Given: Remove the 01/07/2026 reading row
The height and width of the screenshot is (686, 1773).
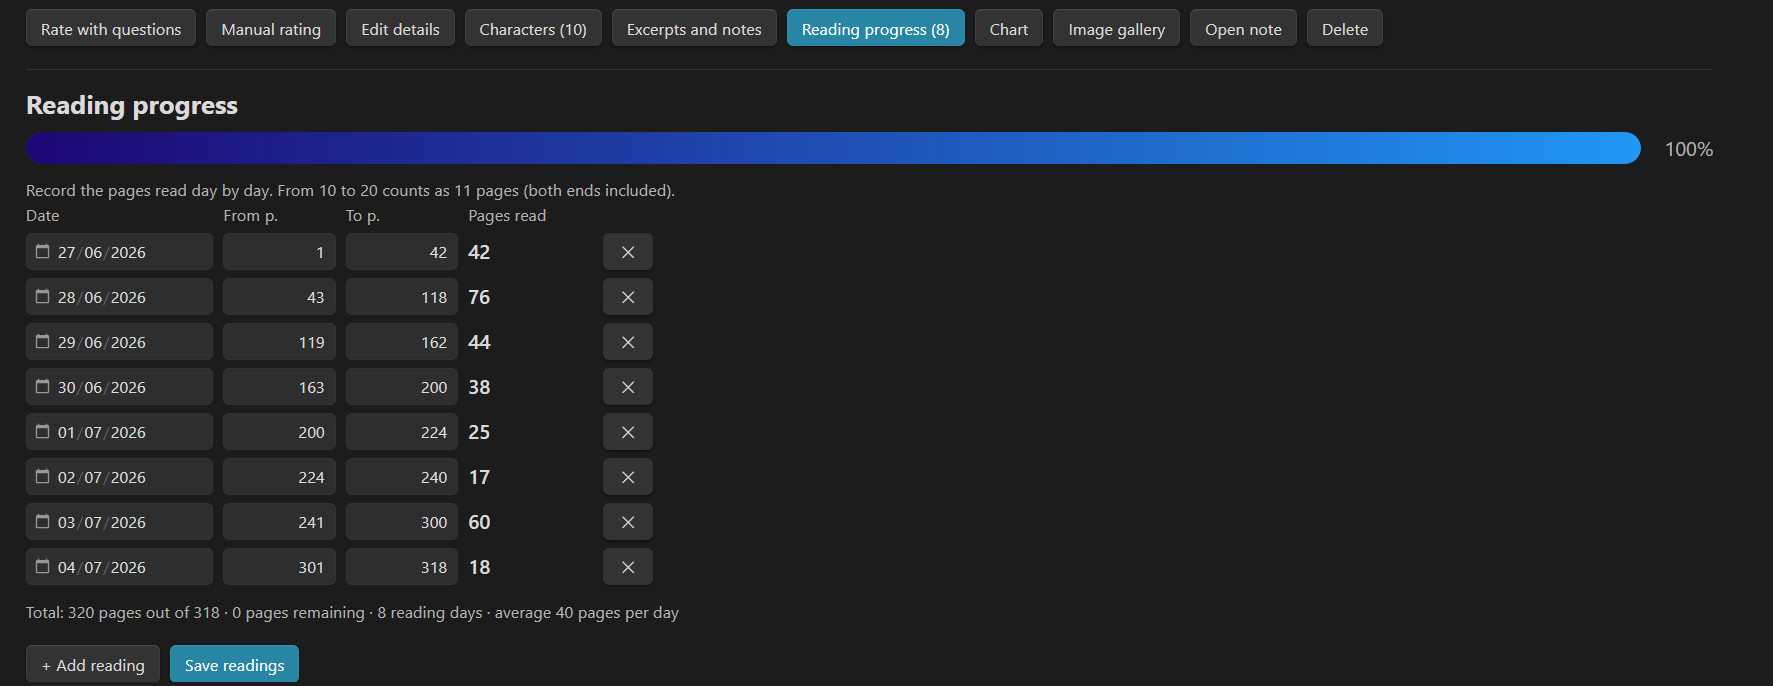Looking at the screenshot, I should pos(628,432).
